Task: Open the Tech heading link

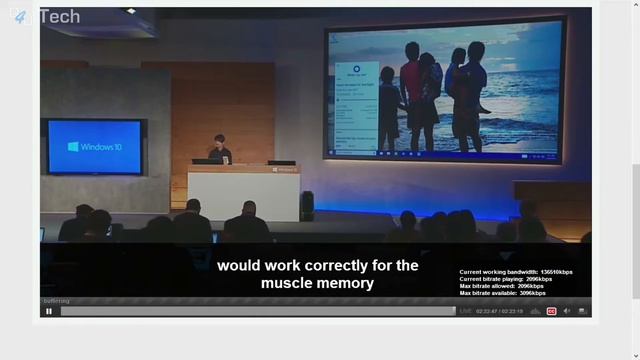Action: pos(60,16)
